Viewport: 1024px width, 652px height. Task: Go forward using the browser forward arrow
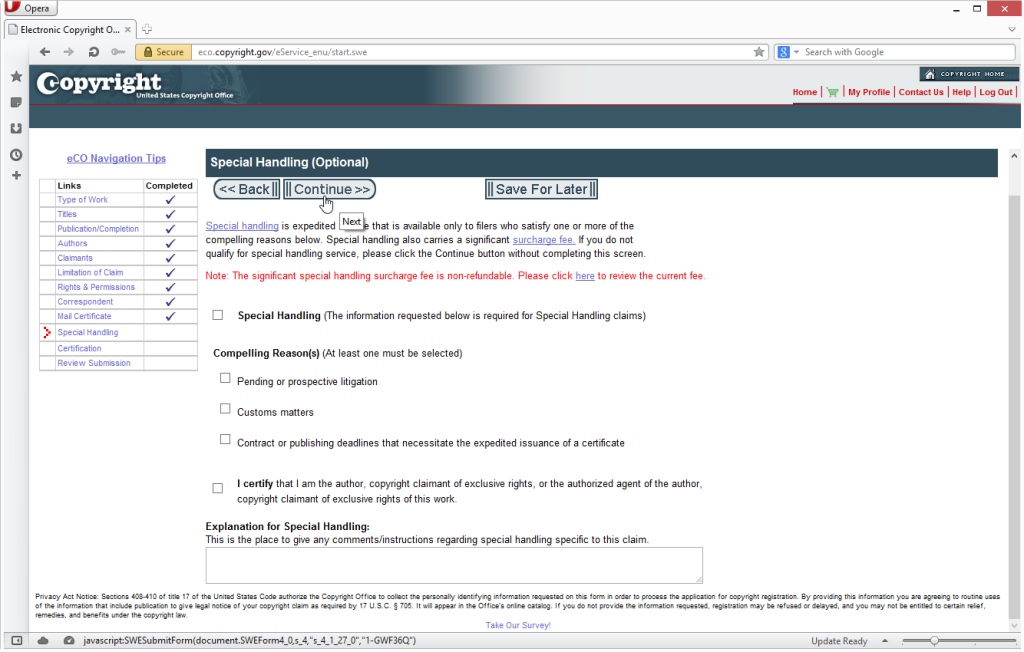tap(69, 52)
